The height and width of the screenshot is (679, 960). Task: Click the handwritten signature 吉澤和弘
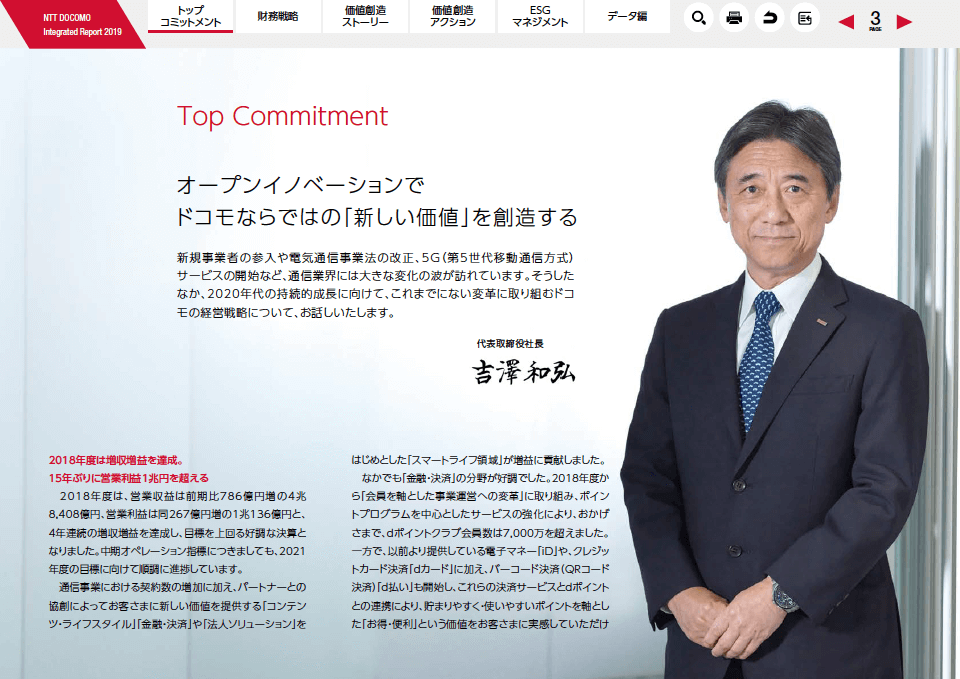(523, 371)
